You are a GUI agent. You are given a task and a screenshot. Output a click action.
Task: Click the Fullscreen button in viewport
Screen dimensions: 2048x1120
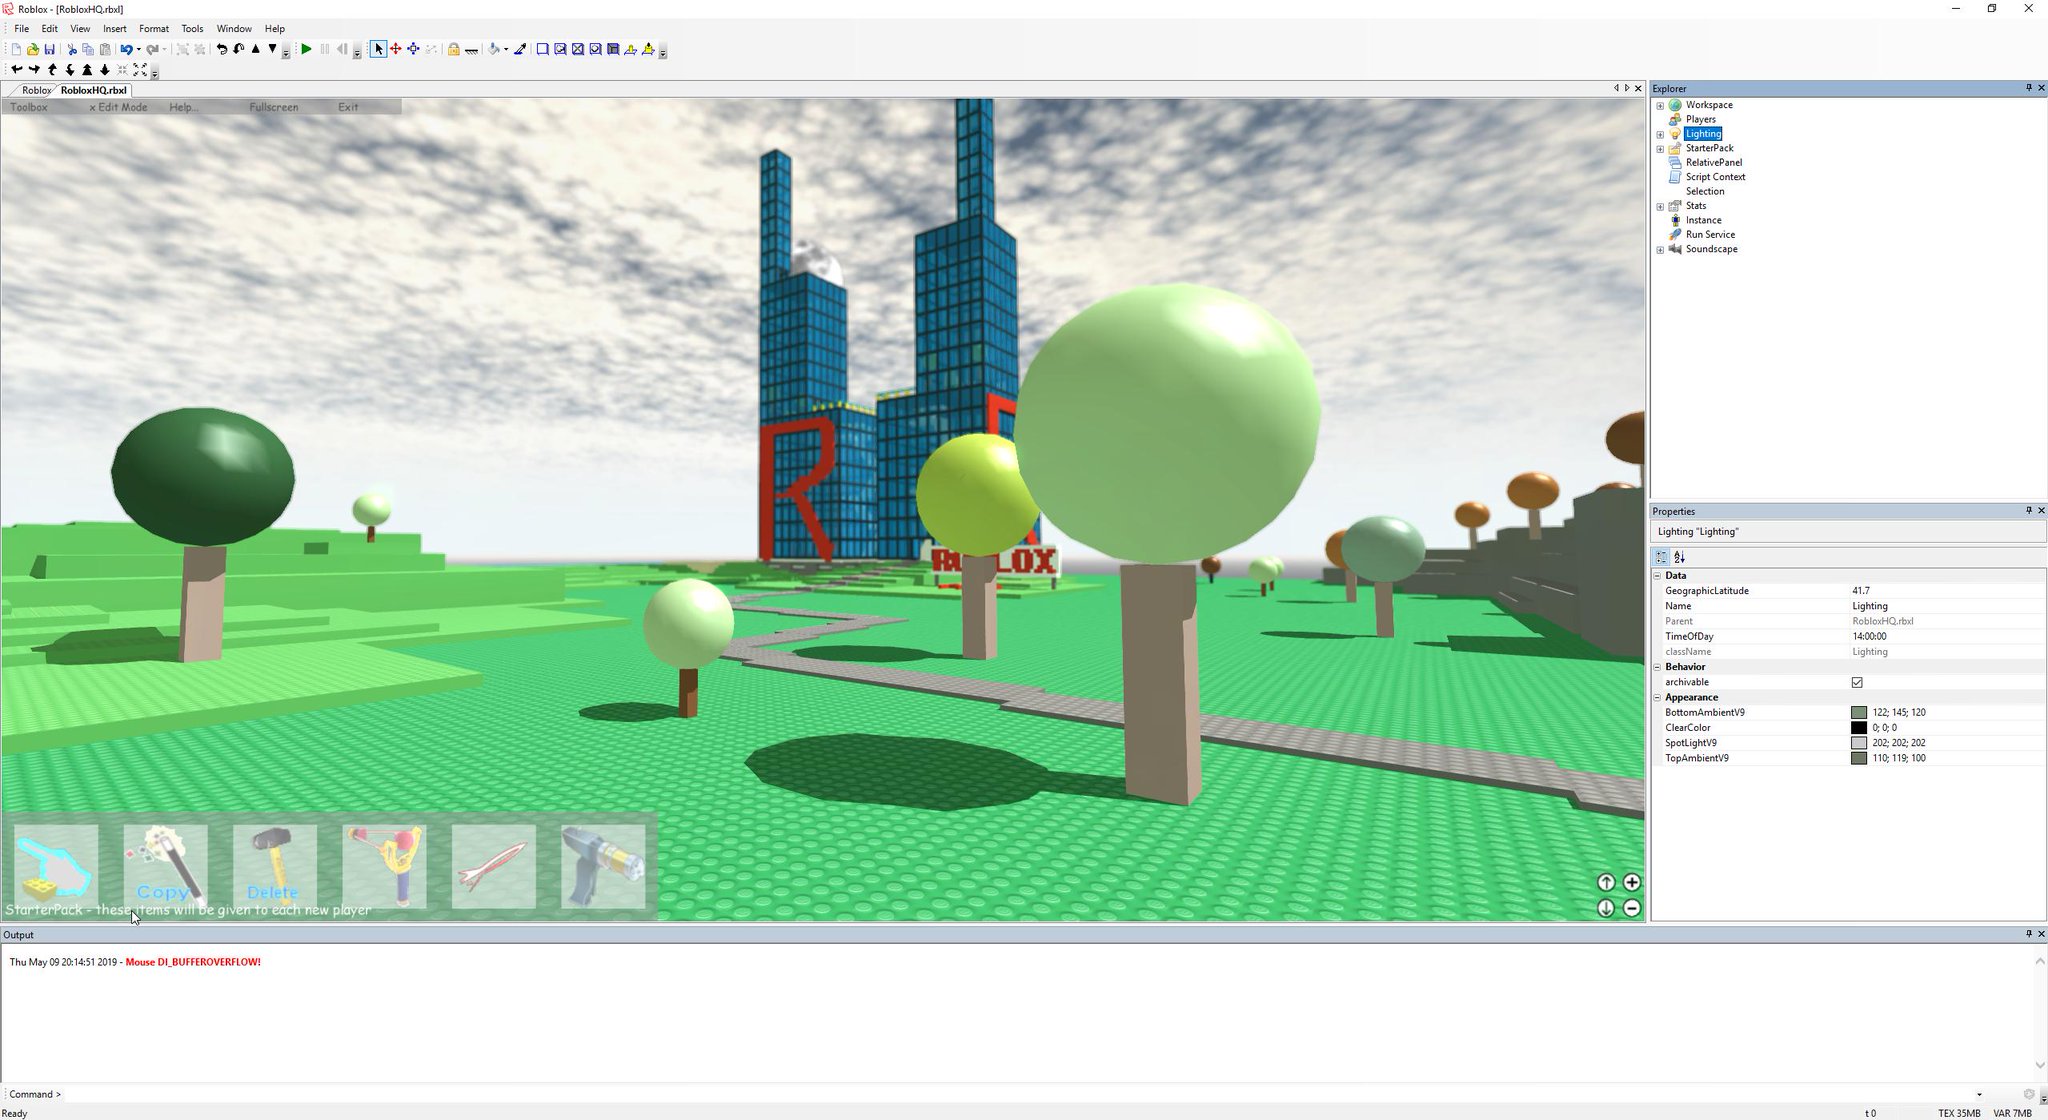pyautogui.click(x=273, y=107)
